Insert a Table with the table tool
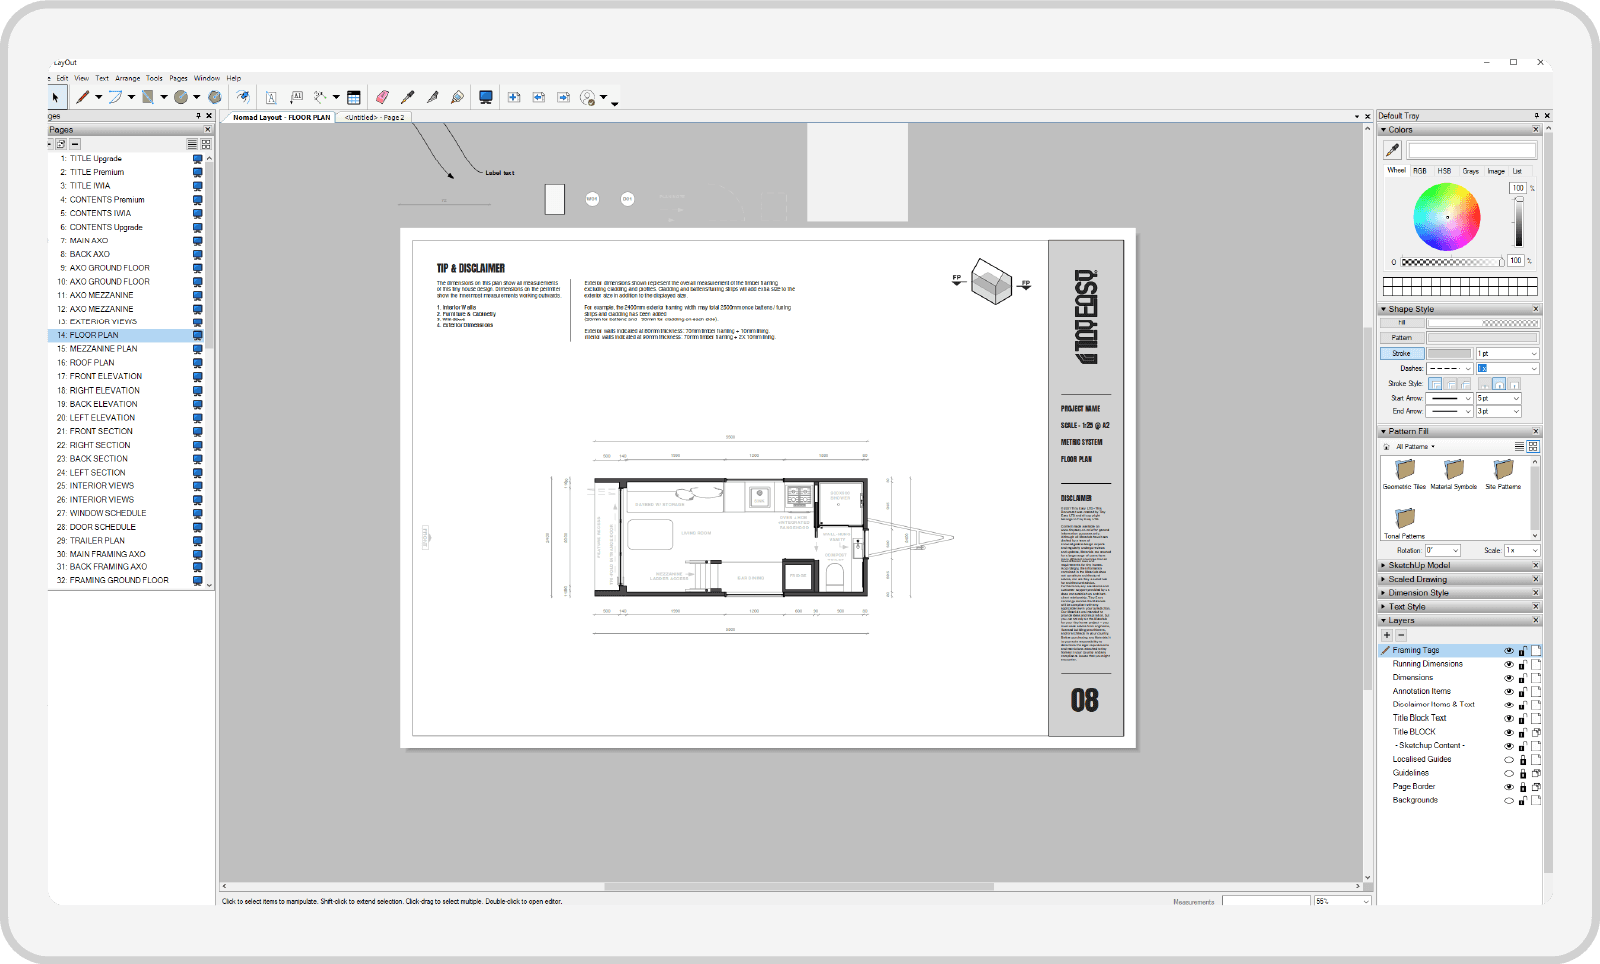Viewport: 1600px width, 964px height. click(354, 97)
